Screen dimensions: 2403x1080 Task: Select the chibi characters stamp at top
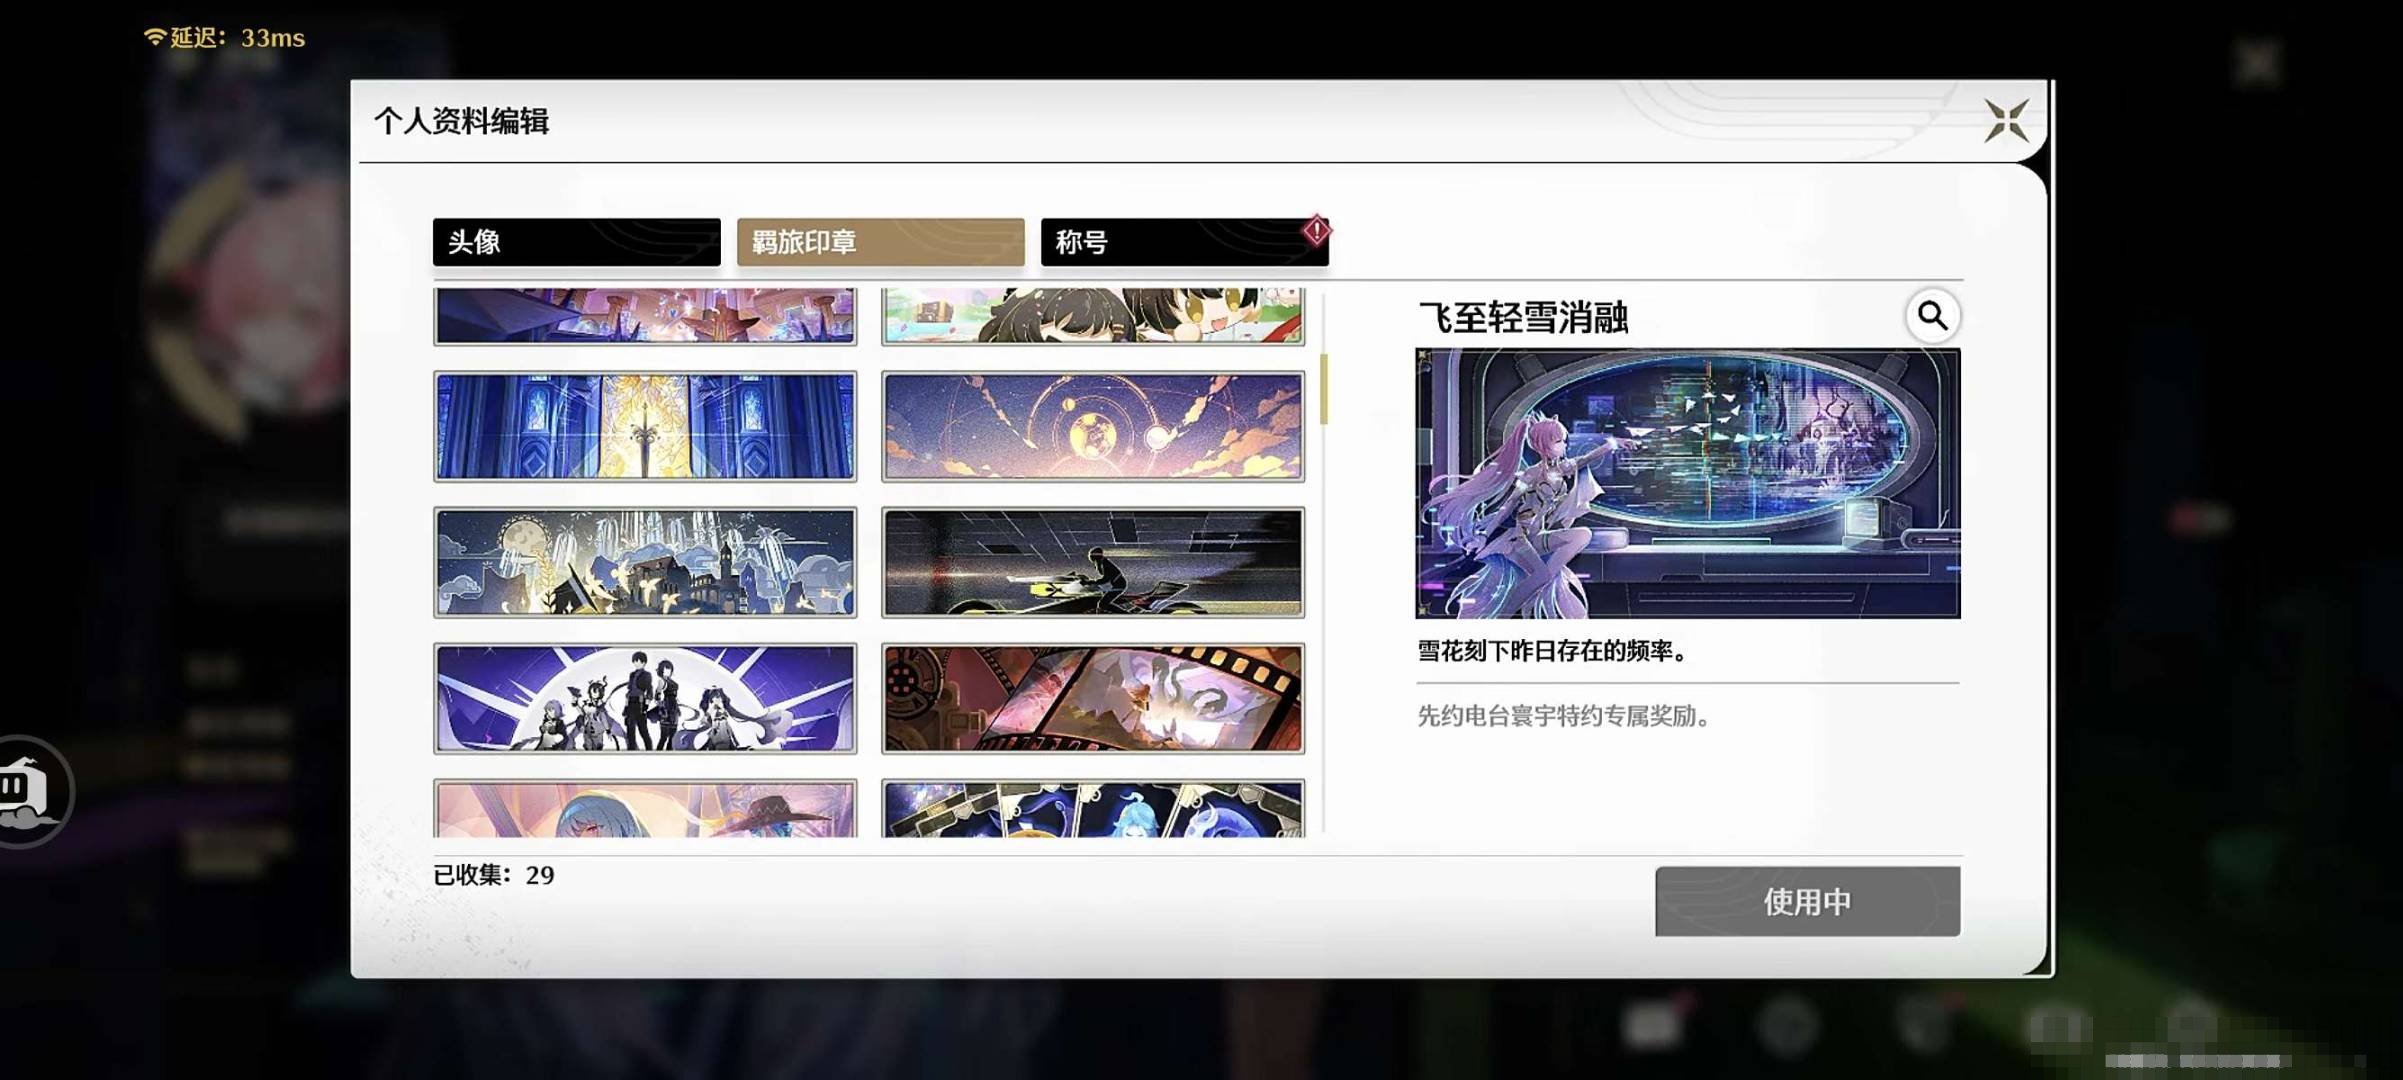pyautogui.click(x=1092, y=316)
